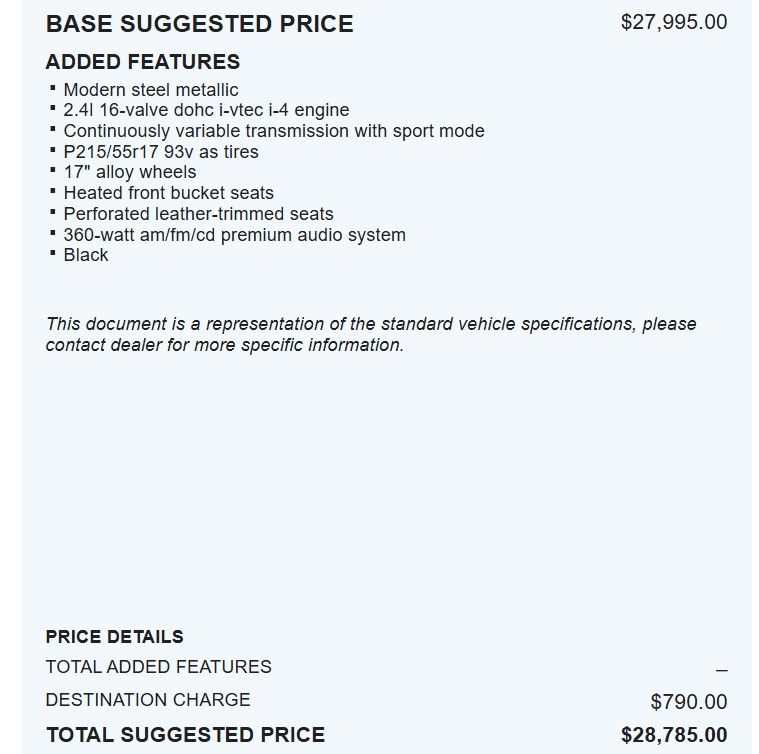This screenshot has width=759, height=754.
Task: Click the 2.4l 16-valve engine feature line
Action: point(206,110)
